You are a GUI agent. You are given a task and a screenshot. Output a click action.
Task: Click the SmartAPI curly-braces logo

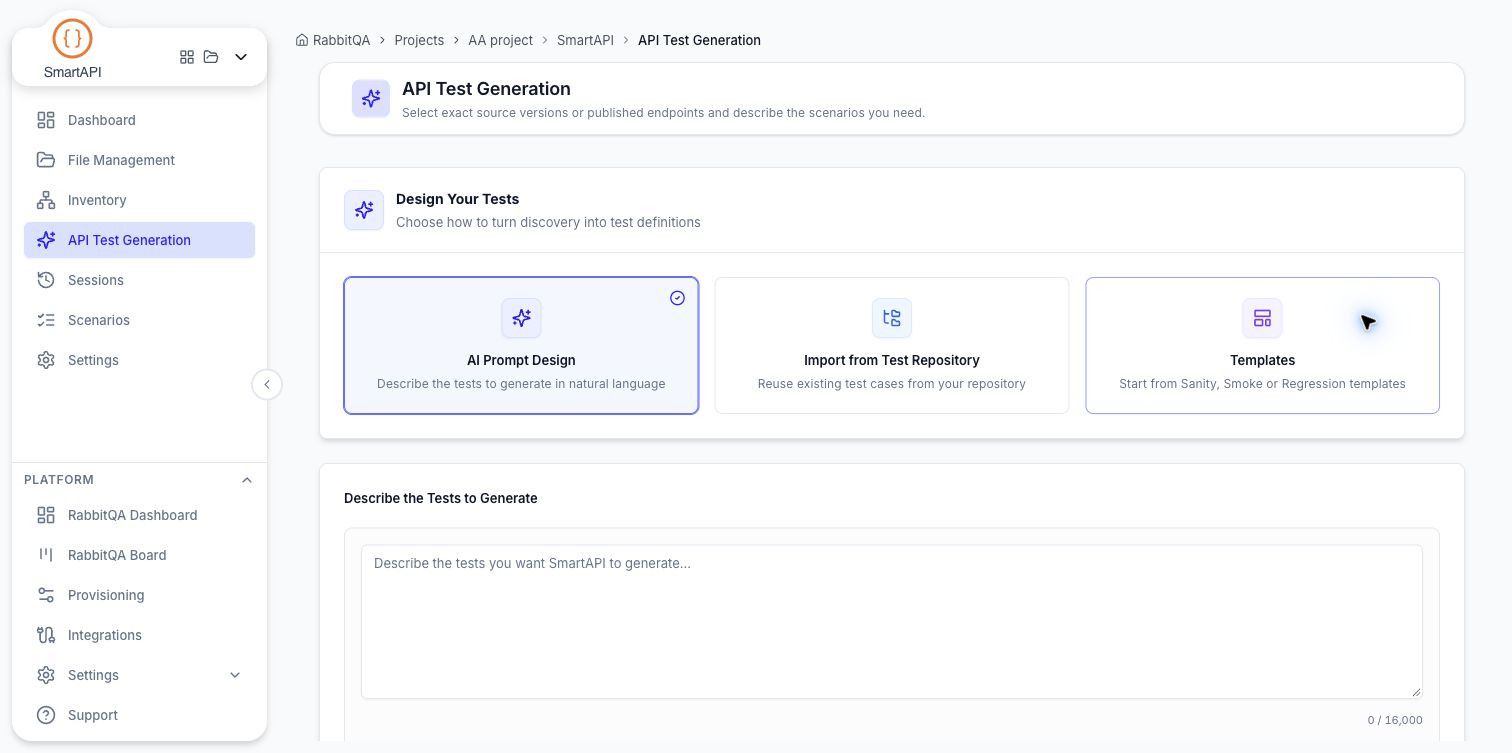pyautogui.click(x=72, y=39)
